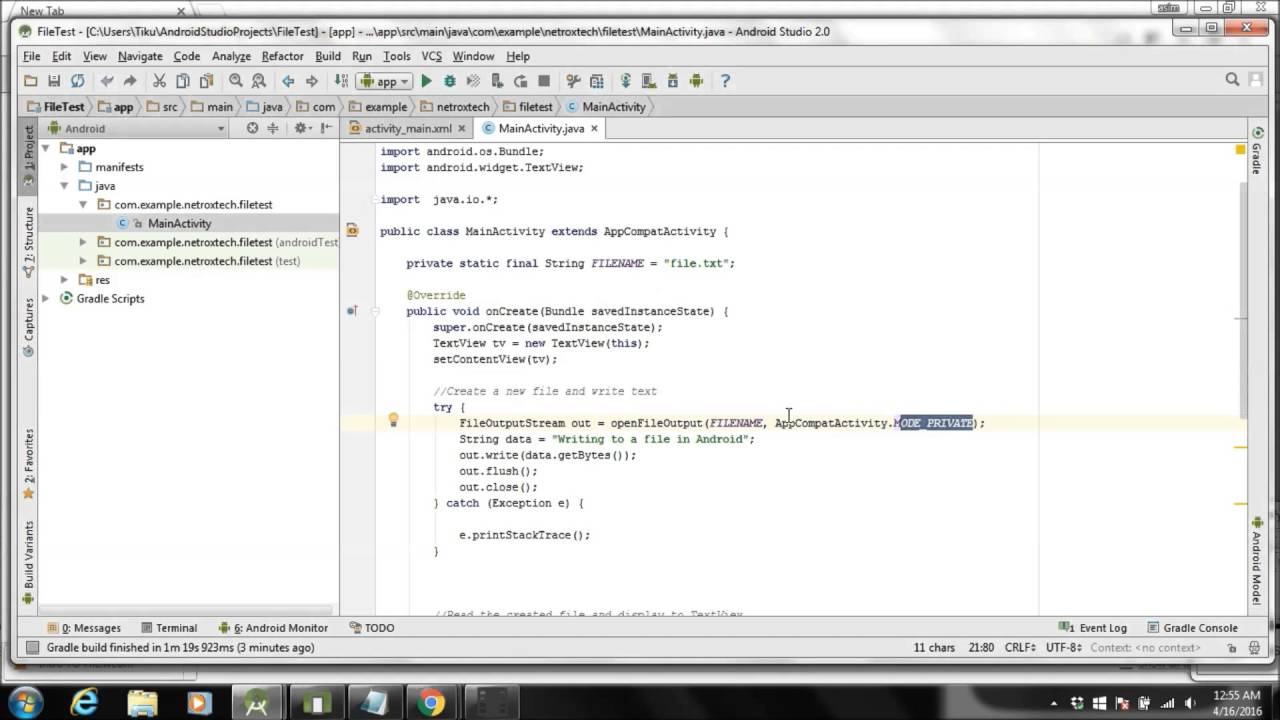Open the app run configuration dropdown
1280x720 pixels.
384,81
